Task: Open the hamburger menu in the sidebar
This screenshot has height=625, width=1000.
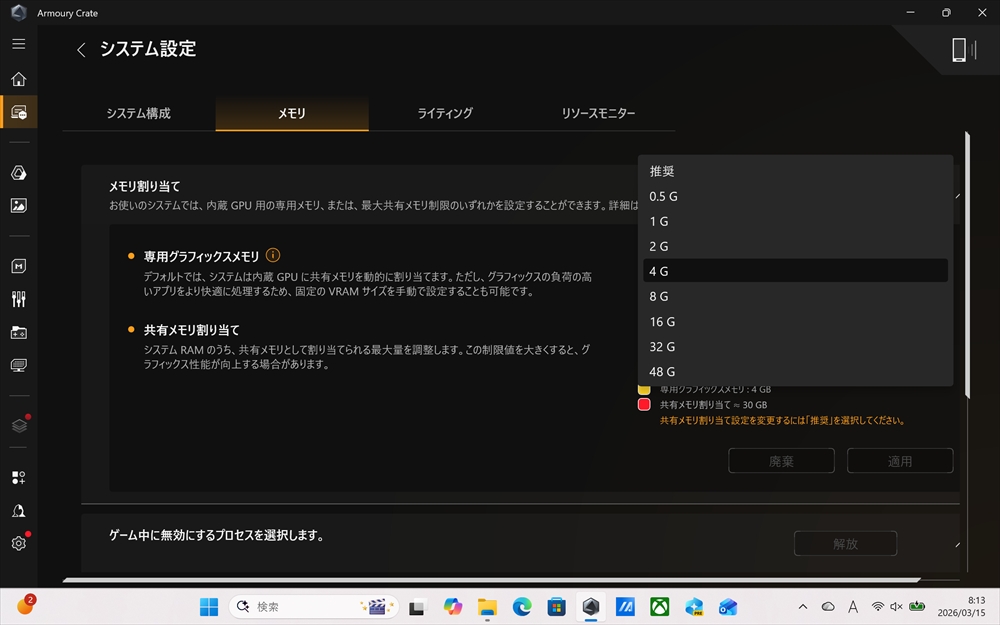Action: click(18, 43)
